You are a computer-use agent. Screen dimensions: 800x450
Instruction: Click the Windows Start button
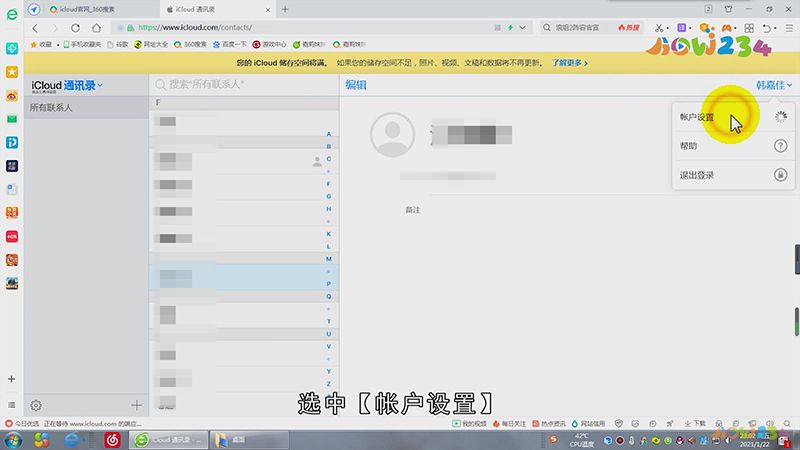pos(13,440)
